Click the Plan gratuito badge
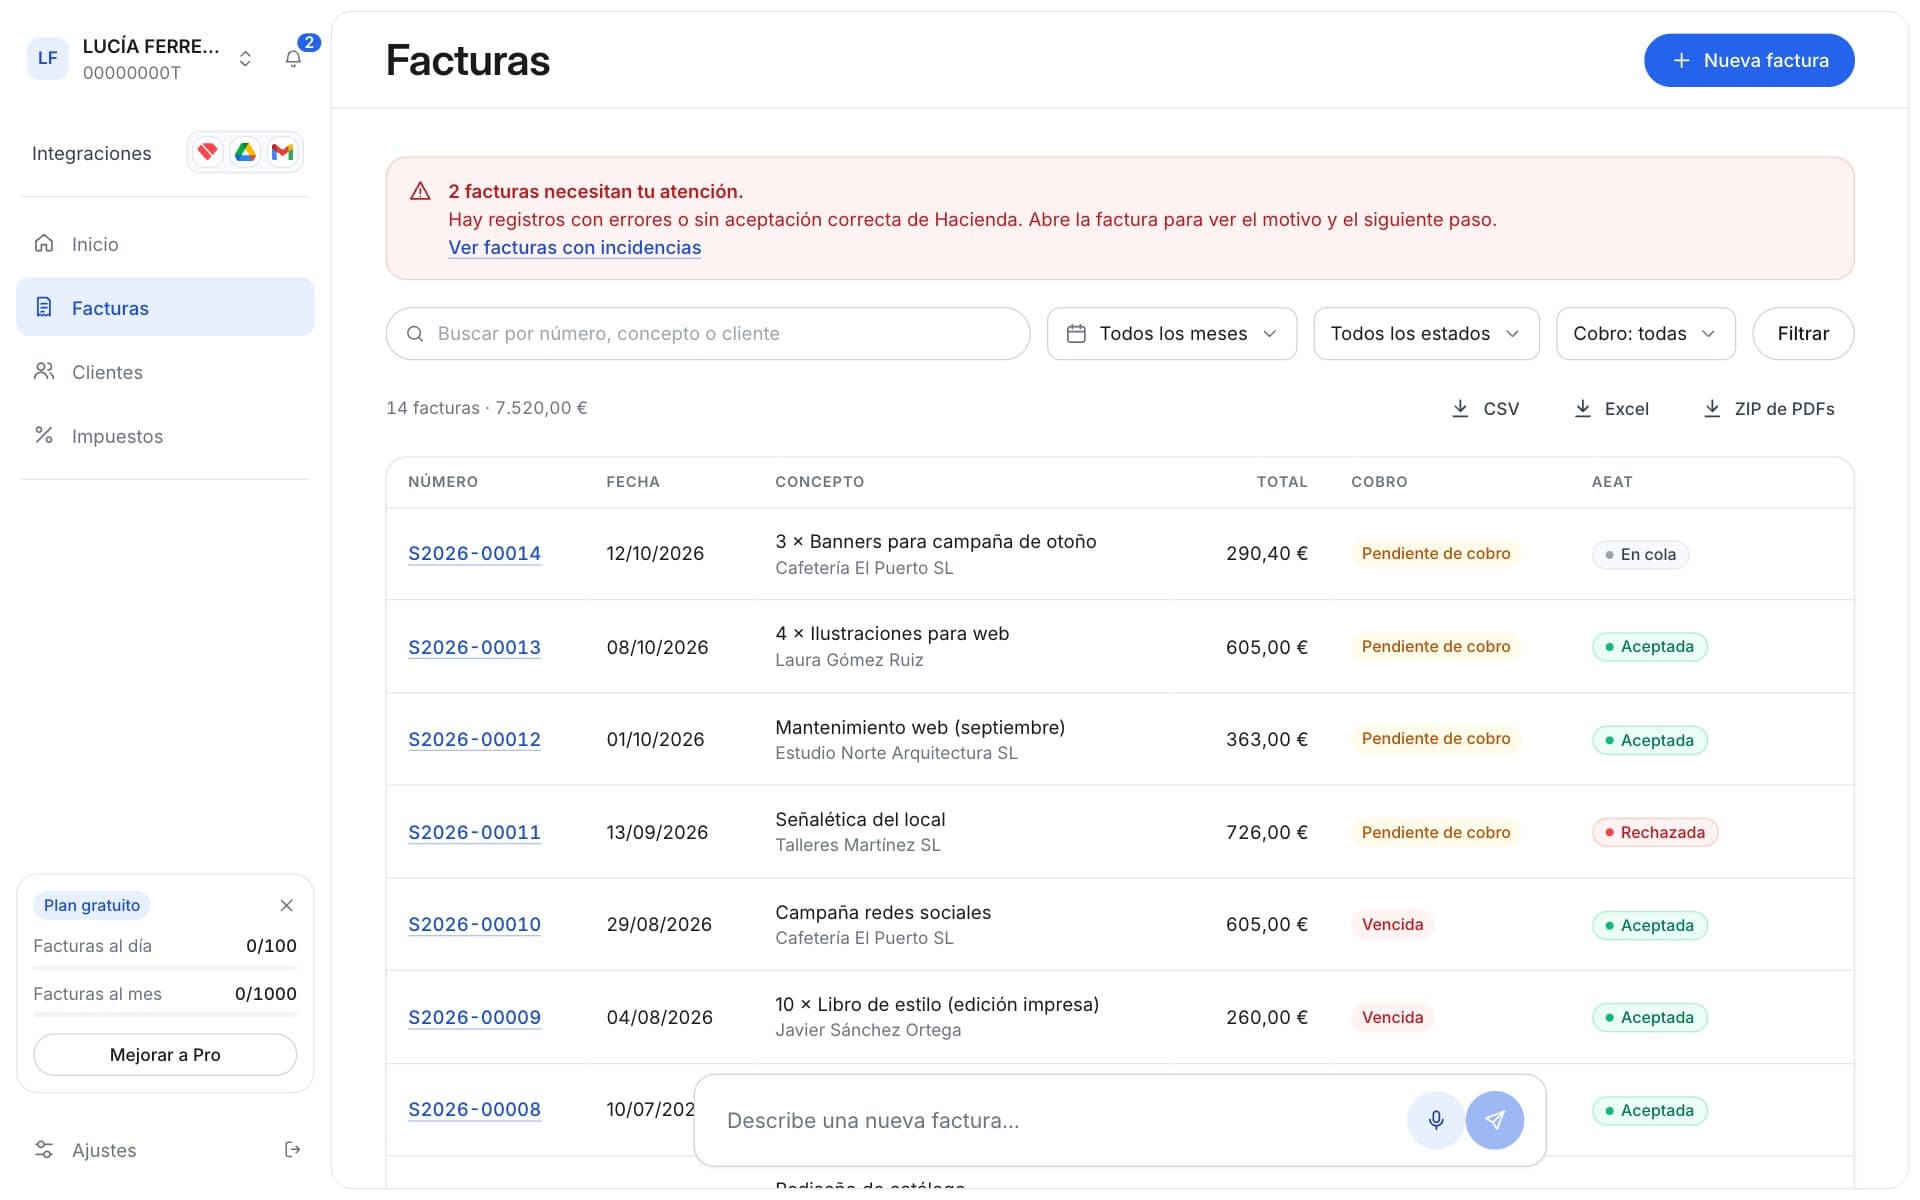The height and width of the screenshot is (1200, 1920). [x=92, y=905]
